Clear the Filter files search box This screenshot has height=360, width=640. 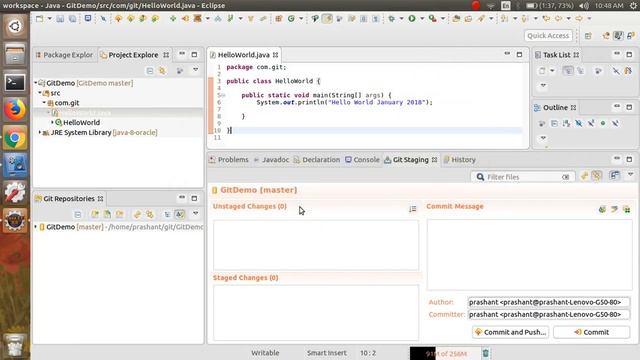pos(565,177)
